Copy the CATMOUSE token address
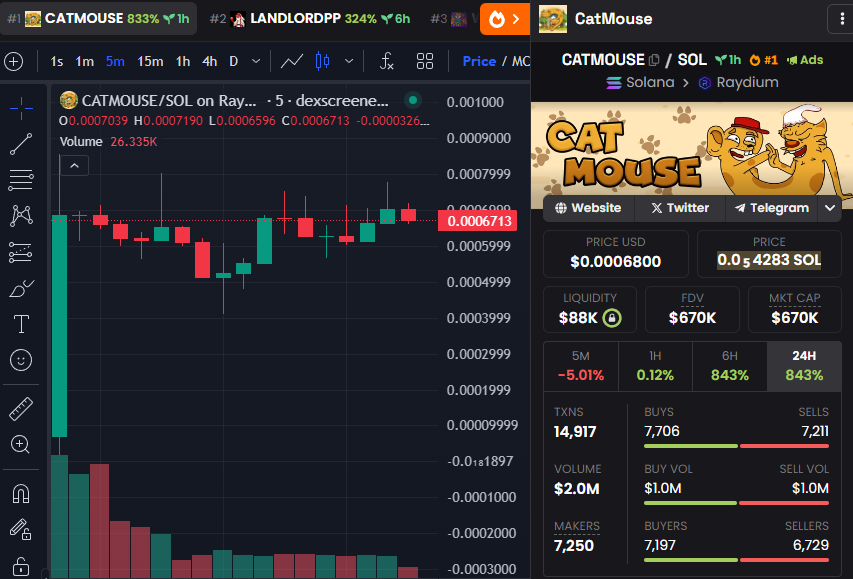The image size is (853, 579). pos(654,60)
